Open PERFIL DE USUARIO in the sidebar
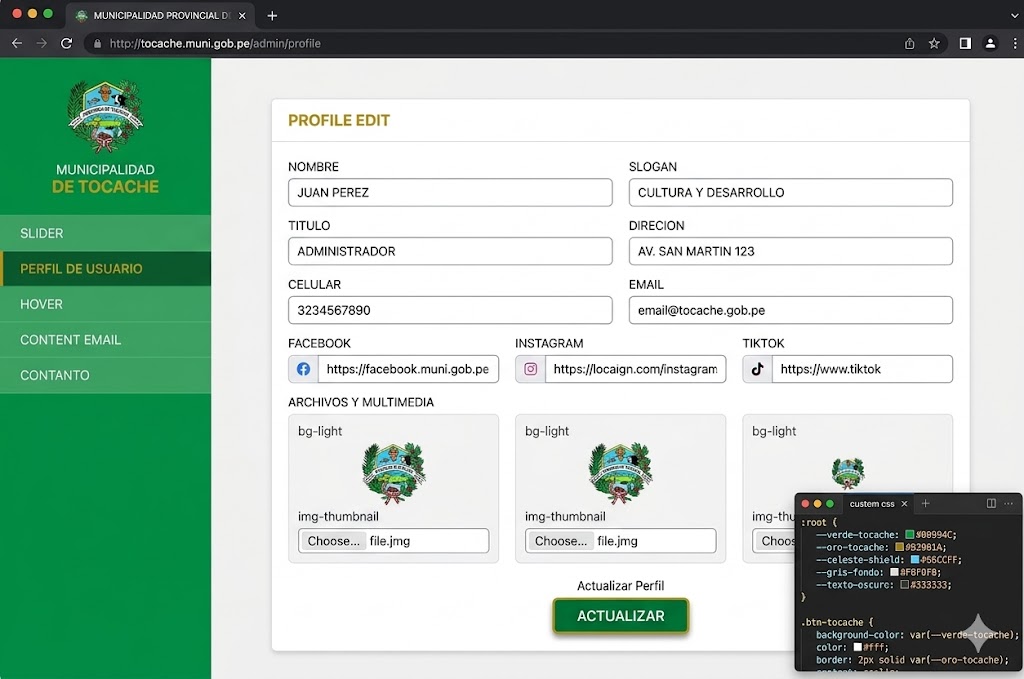This screenshot has height=679, width=1024. [x=105, y=268]
